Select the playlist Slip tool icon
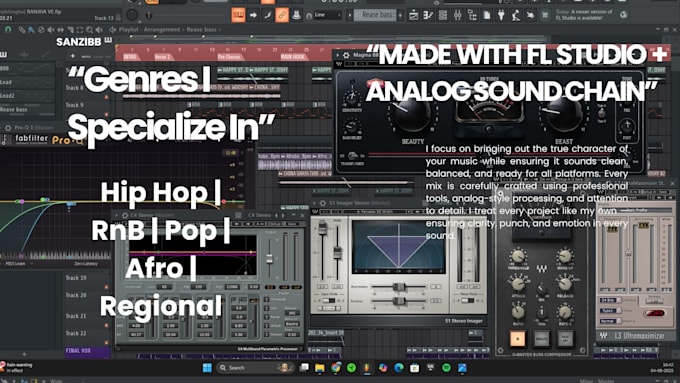The width and height of the screenshot is (680, 383). [x=60, y=30]
